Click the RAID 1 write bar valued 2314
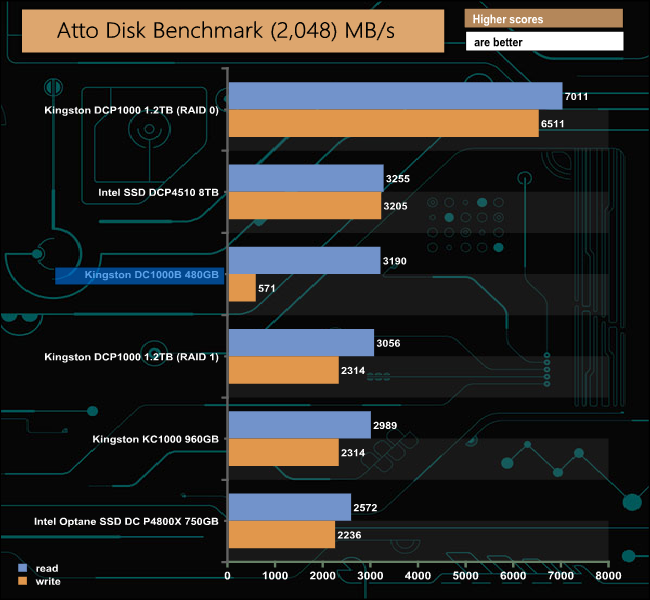 284,370
